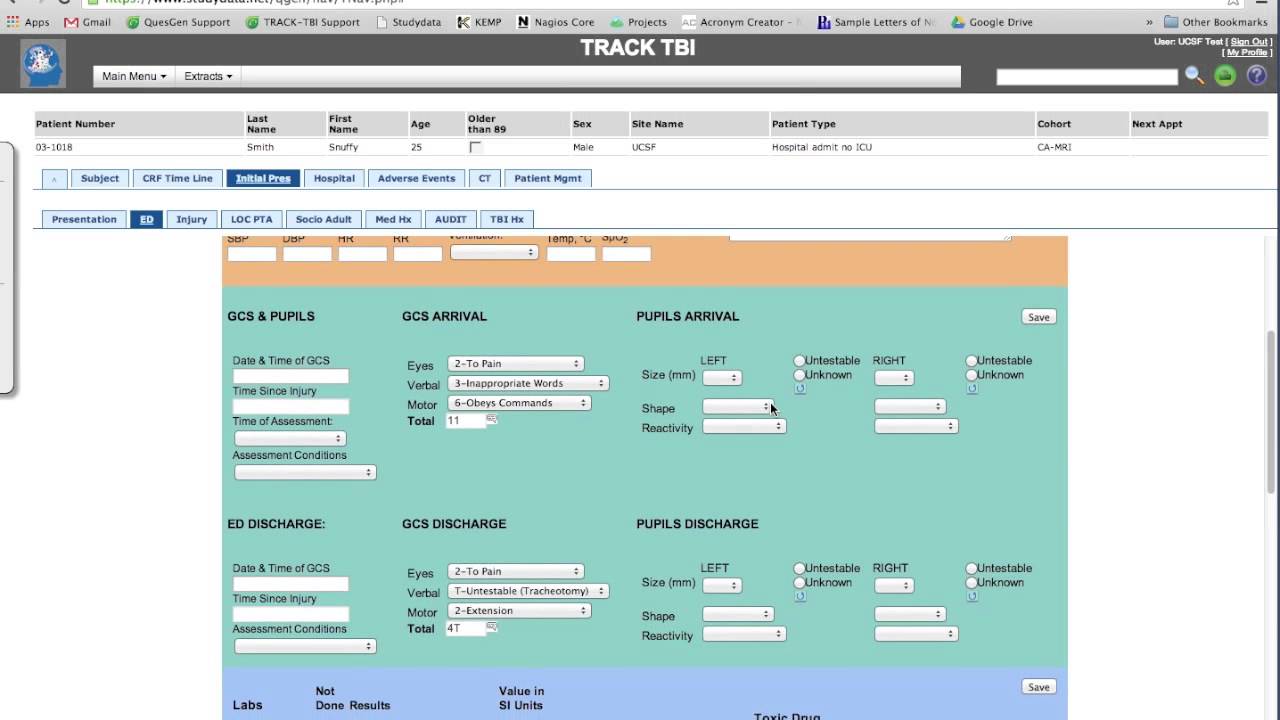Open the Acronym Creator bookmark

click(x=742, y=22)
